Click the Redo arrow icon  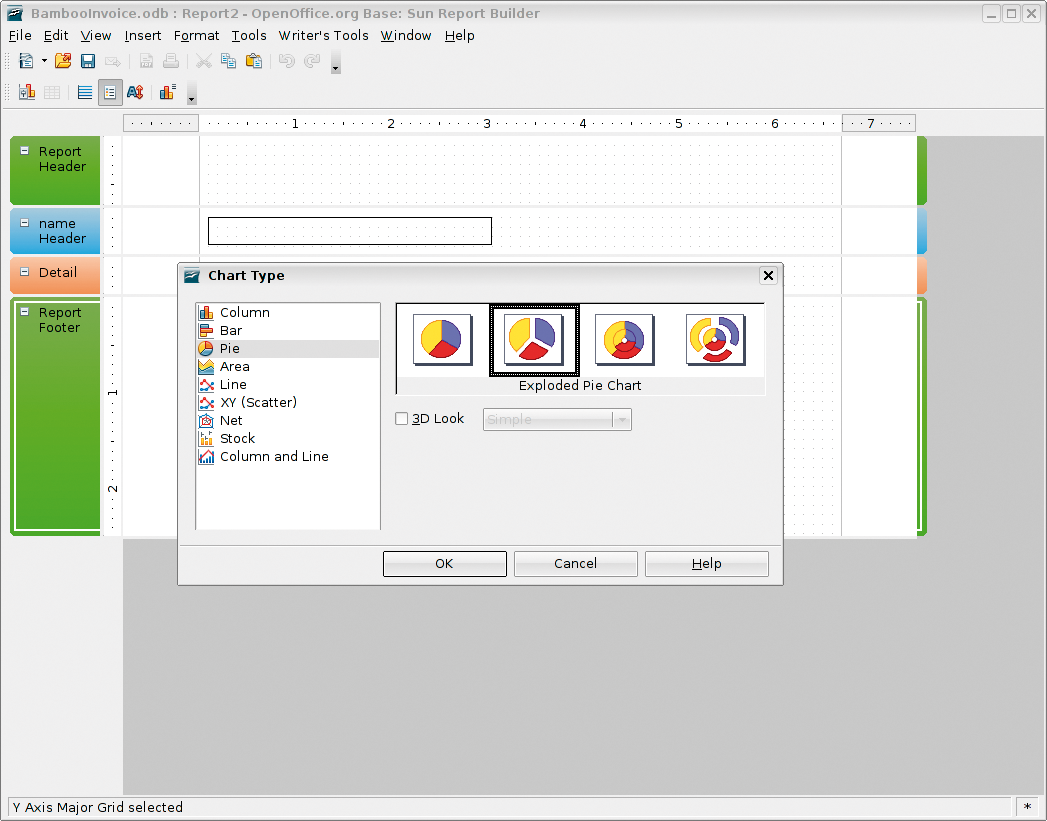[x=312, y=61]
